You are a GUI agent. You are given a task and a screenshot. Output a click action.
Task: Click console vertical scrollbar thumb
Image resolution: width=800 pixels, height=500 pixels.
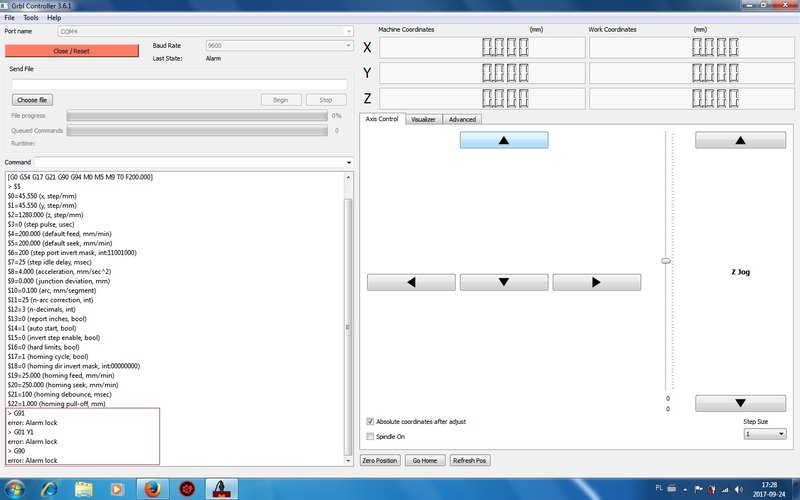[x=348, y=327]
